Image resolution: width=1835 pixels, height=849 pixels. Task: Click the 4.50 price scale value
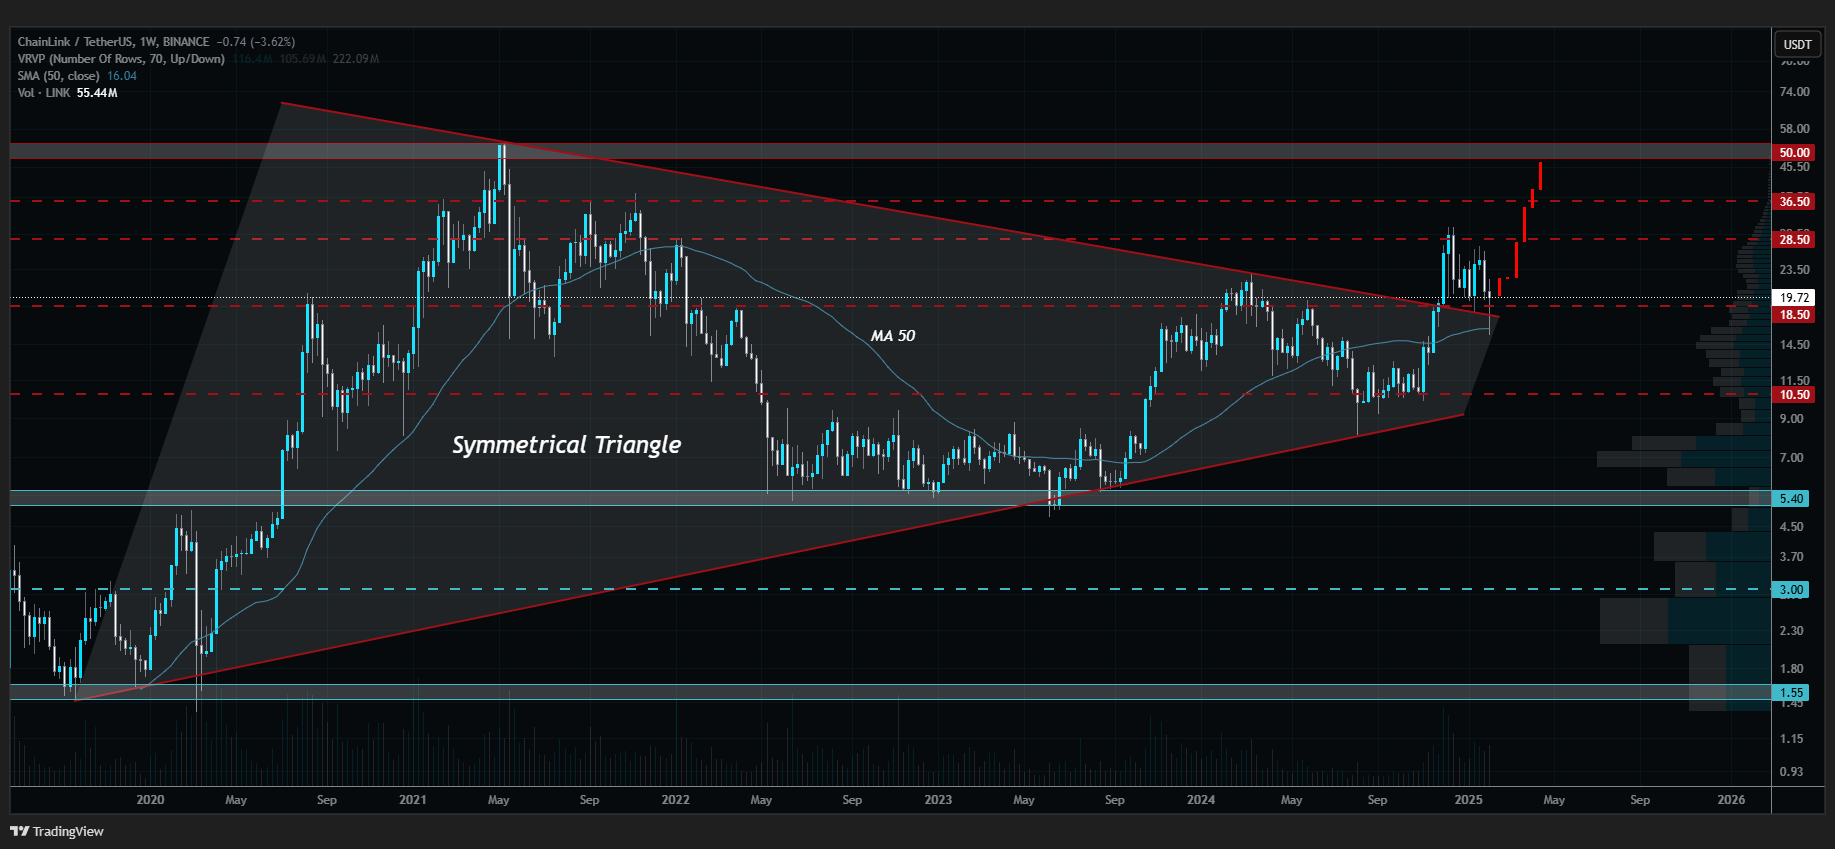click(1791, 527)
